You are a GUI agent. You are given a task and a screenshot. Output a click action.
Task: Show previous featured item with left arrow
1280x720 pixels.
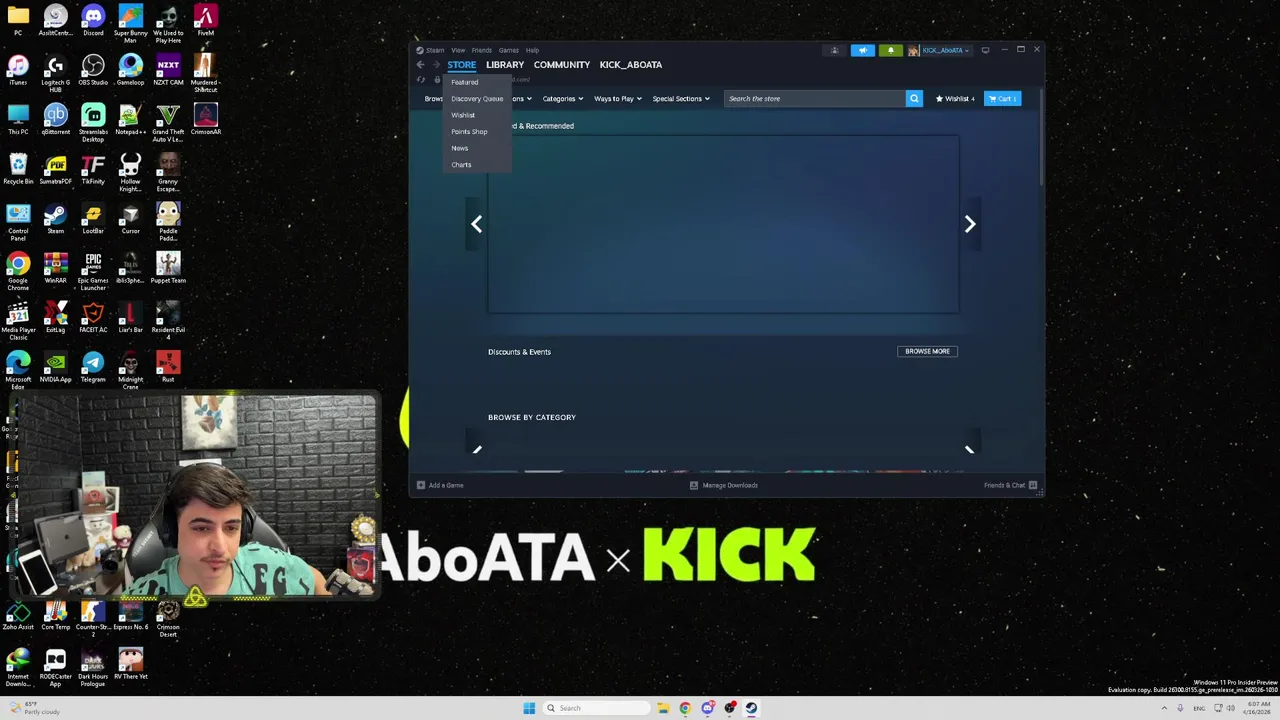[x=477, y=224]
